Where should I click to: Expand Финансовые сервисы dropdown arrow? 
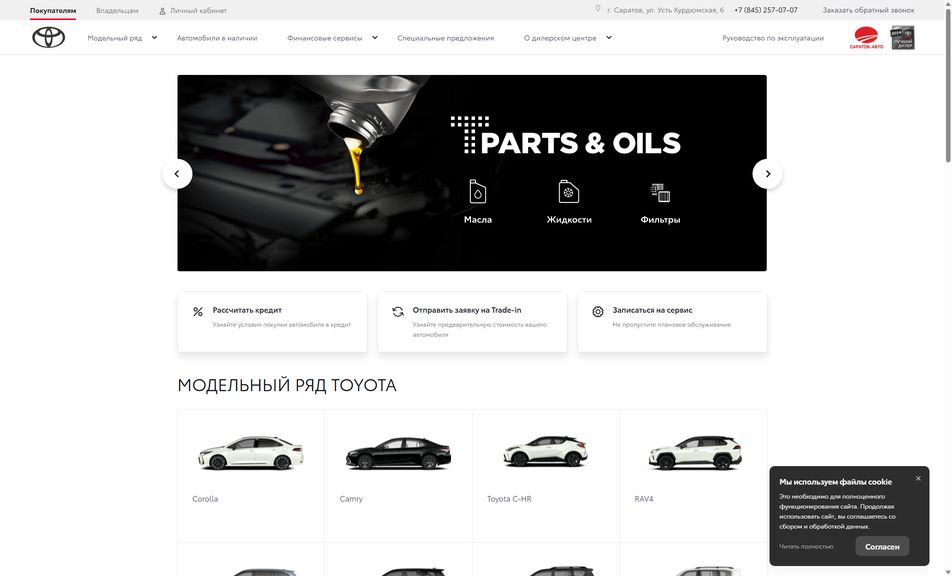375,38
